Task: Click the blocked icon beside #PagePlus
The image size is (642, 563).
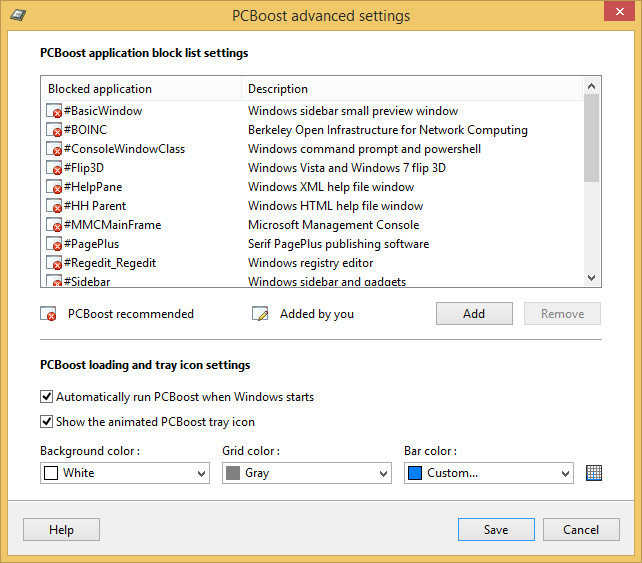Action: pyautogui.click(x=54, y=244)
